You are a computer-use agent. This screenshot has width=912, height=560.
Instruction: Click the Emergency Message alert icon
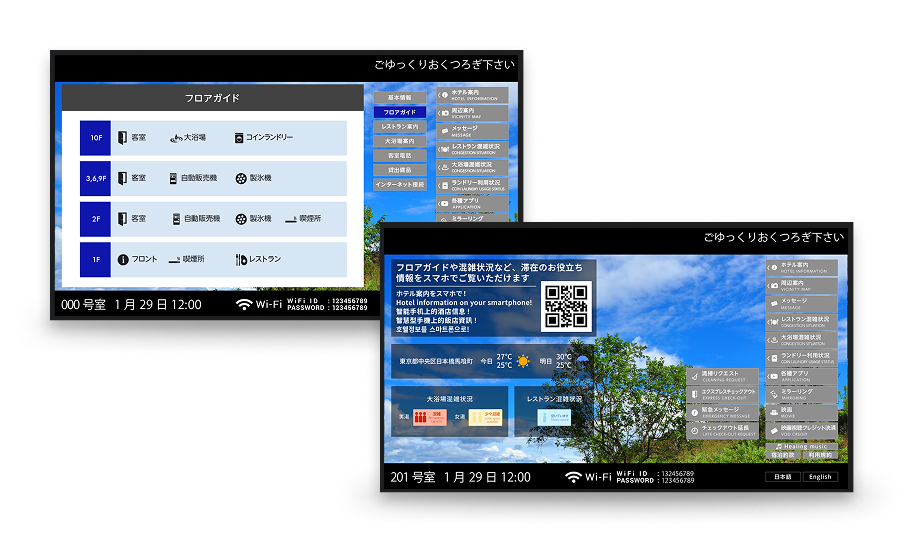[x=694, y=412]
